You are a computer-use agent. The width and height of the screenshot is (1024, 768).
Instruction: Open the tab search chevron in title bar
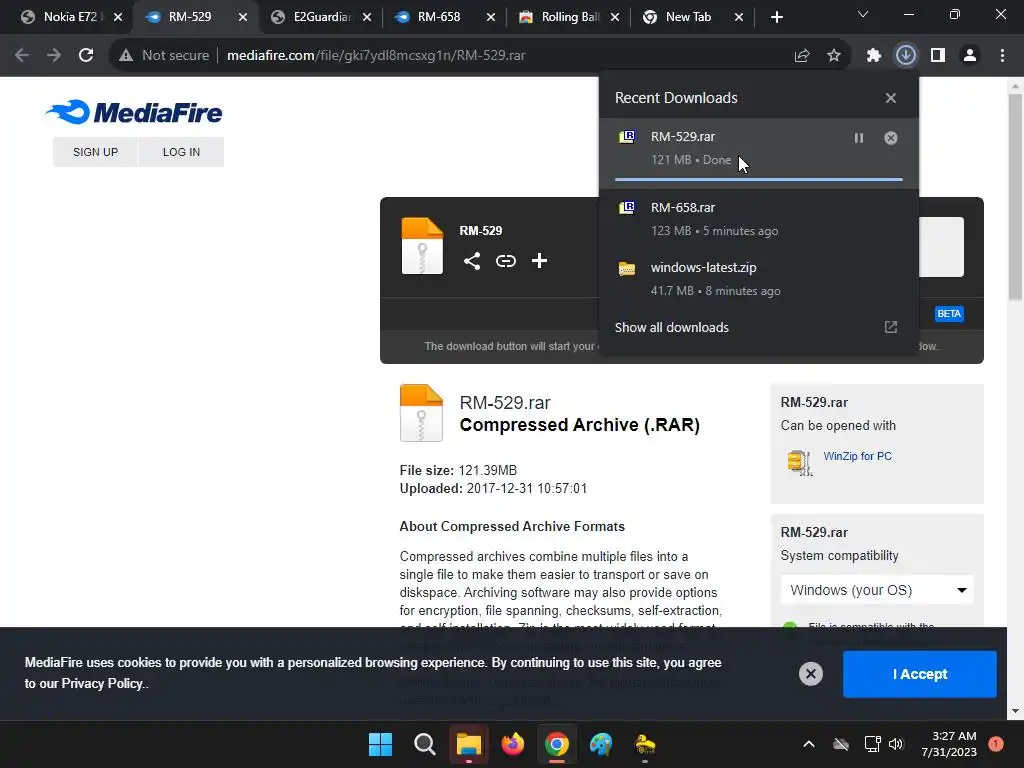(863, 14)
